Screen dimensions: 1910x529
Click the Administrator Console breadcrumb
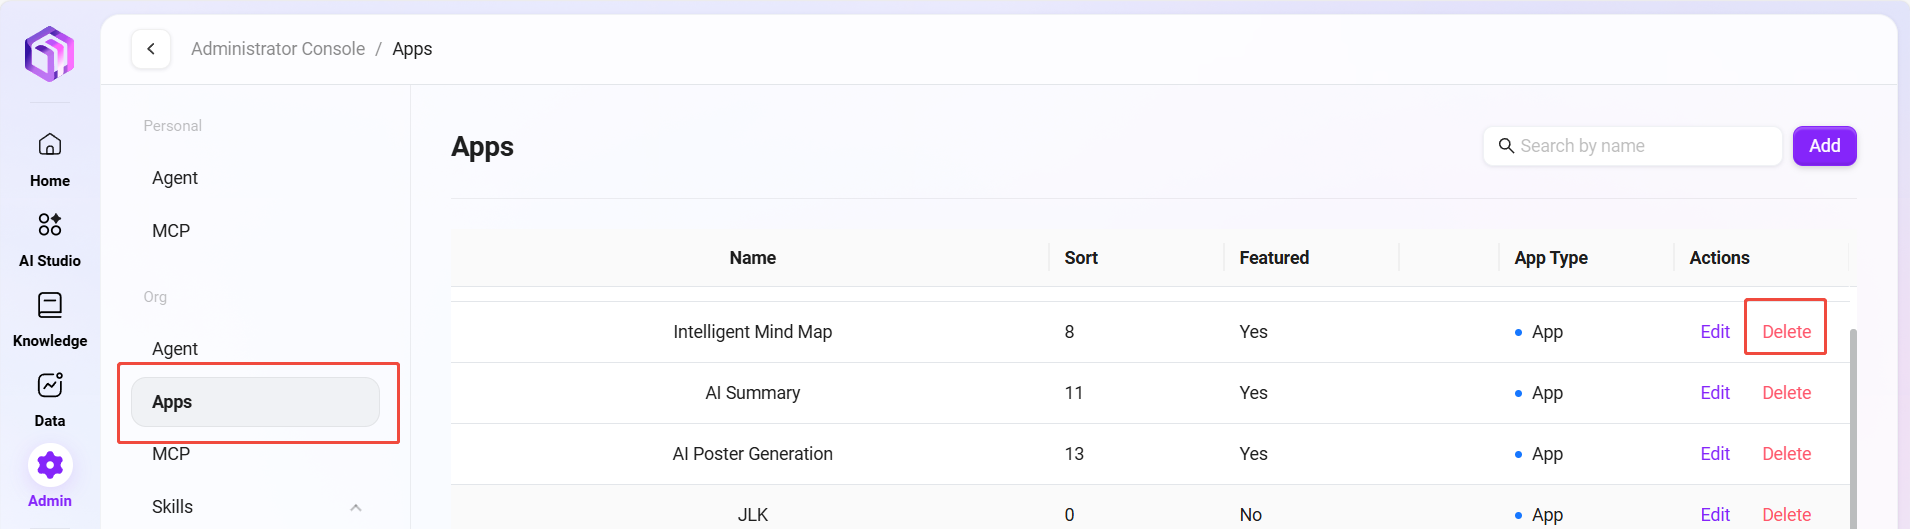(278, 49)
